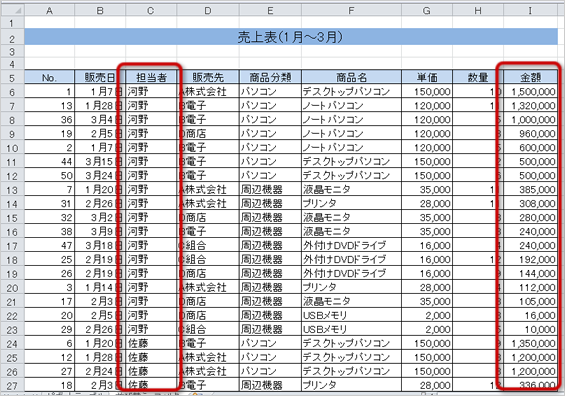Image resolution: width=565 pixels, height=396 pixels.
Task: Click the date cell 2月24日
Action: click(x=100, y=371)
